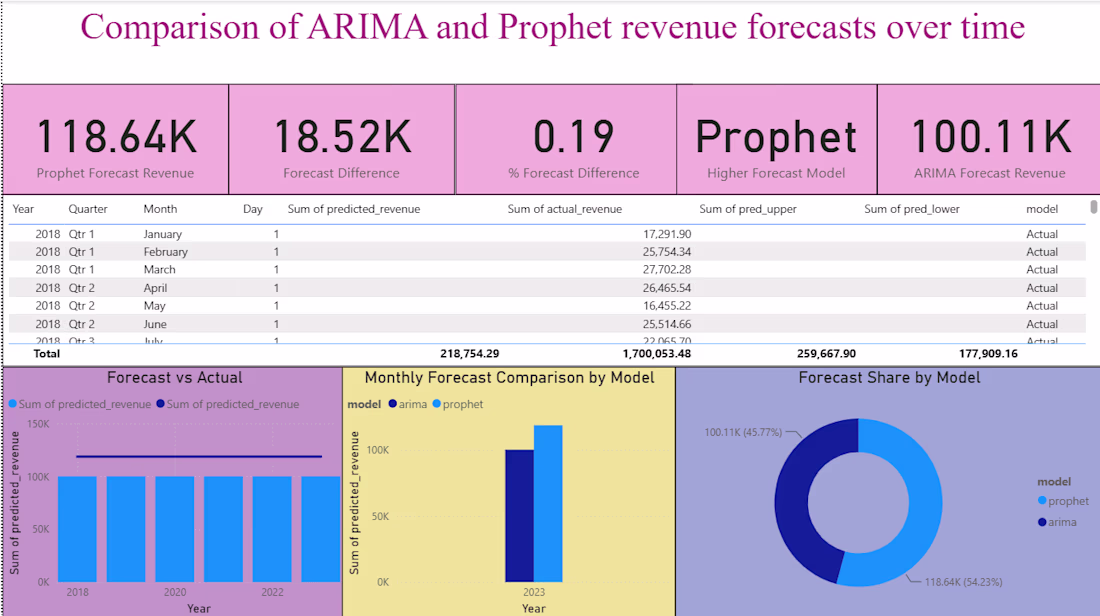Image resolution: width=1100 pixels, height=616 pixels.
Task: Click the pred_lower total 177,909.16
Action: click(988, 354)
